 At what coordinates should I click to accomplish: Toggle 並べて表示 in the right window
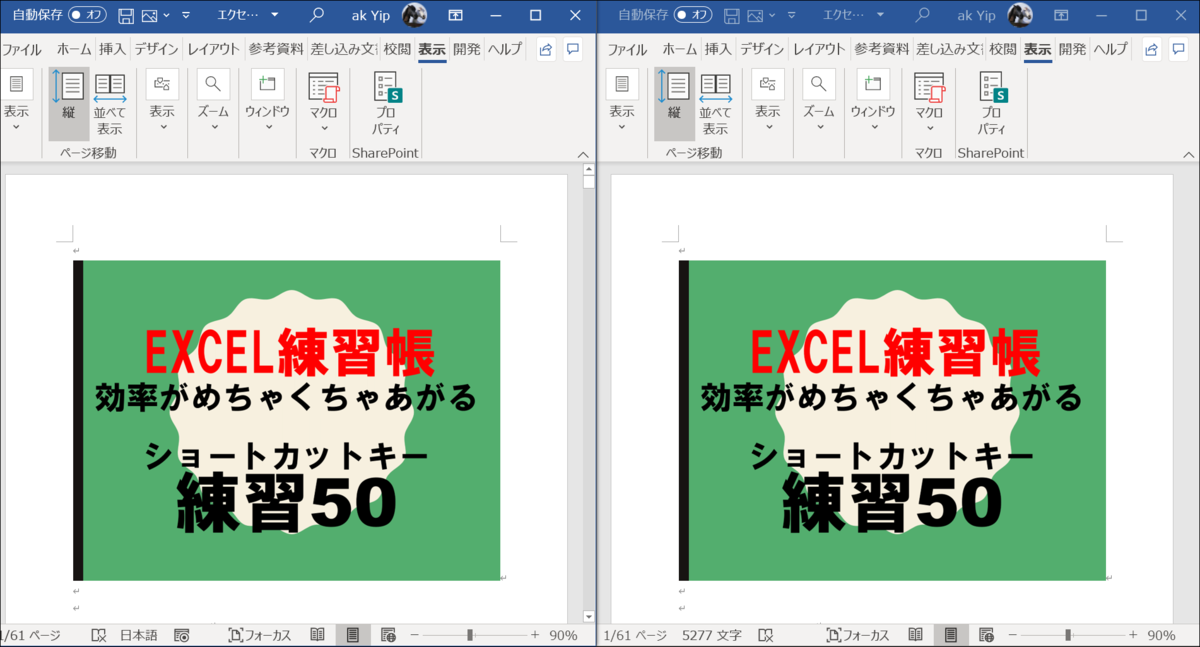tap(715, 103)
